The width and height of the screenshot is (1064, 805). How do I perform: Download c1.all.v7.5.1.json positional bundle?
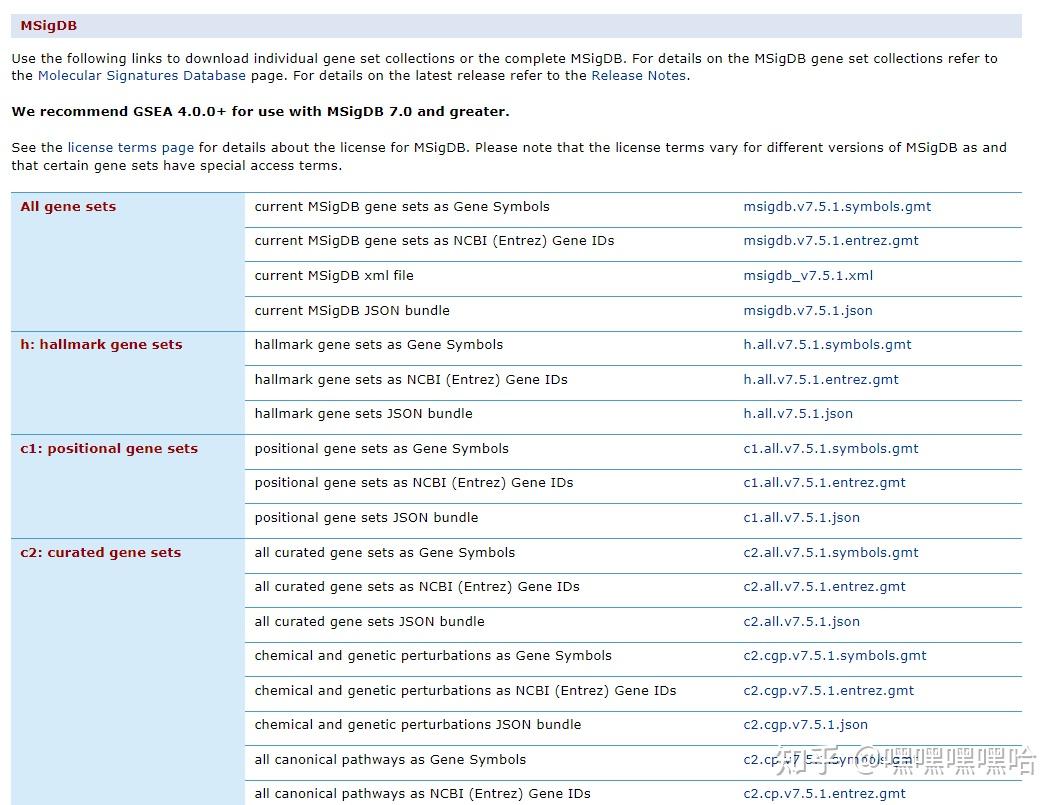801,517
